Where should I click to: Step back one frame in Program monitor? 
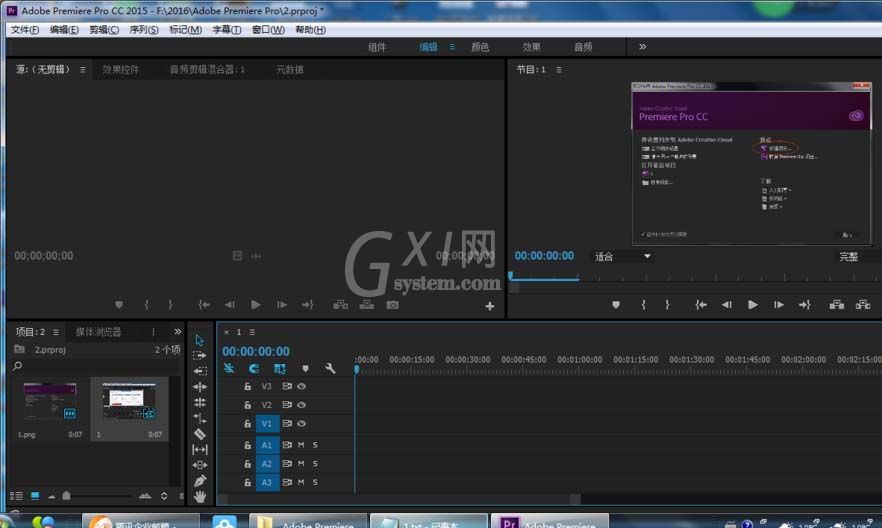[x=727, y=305]
